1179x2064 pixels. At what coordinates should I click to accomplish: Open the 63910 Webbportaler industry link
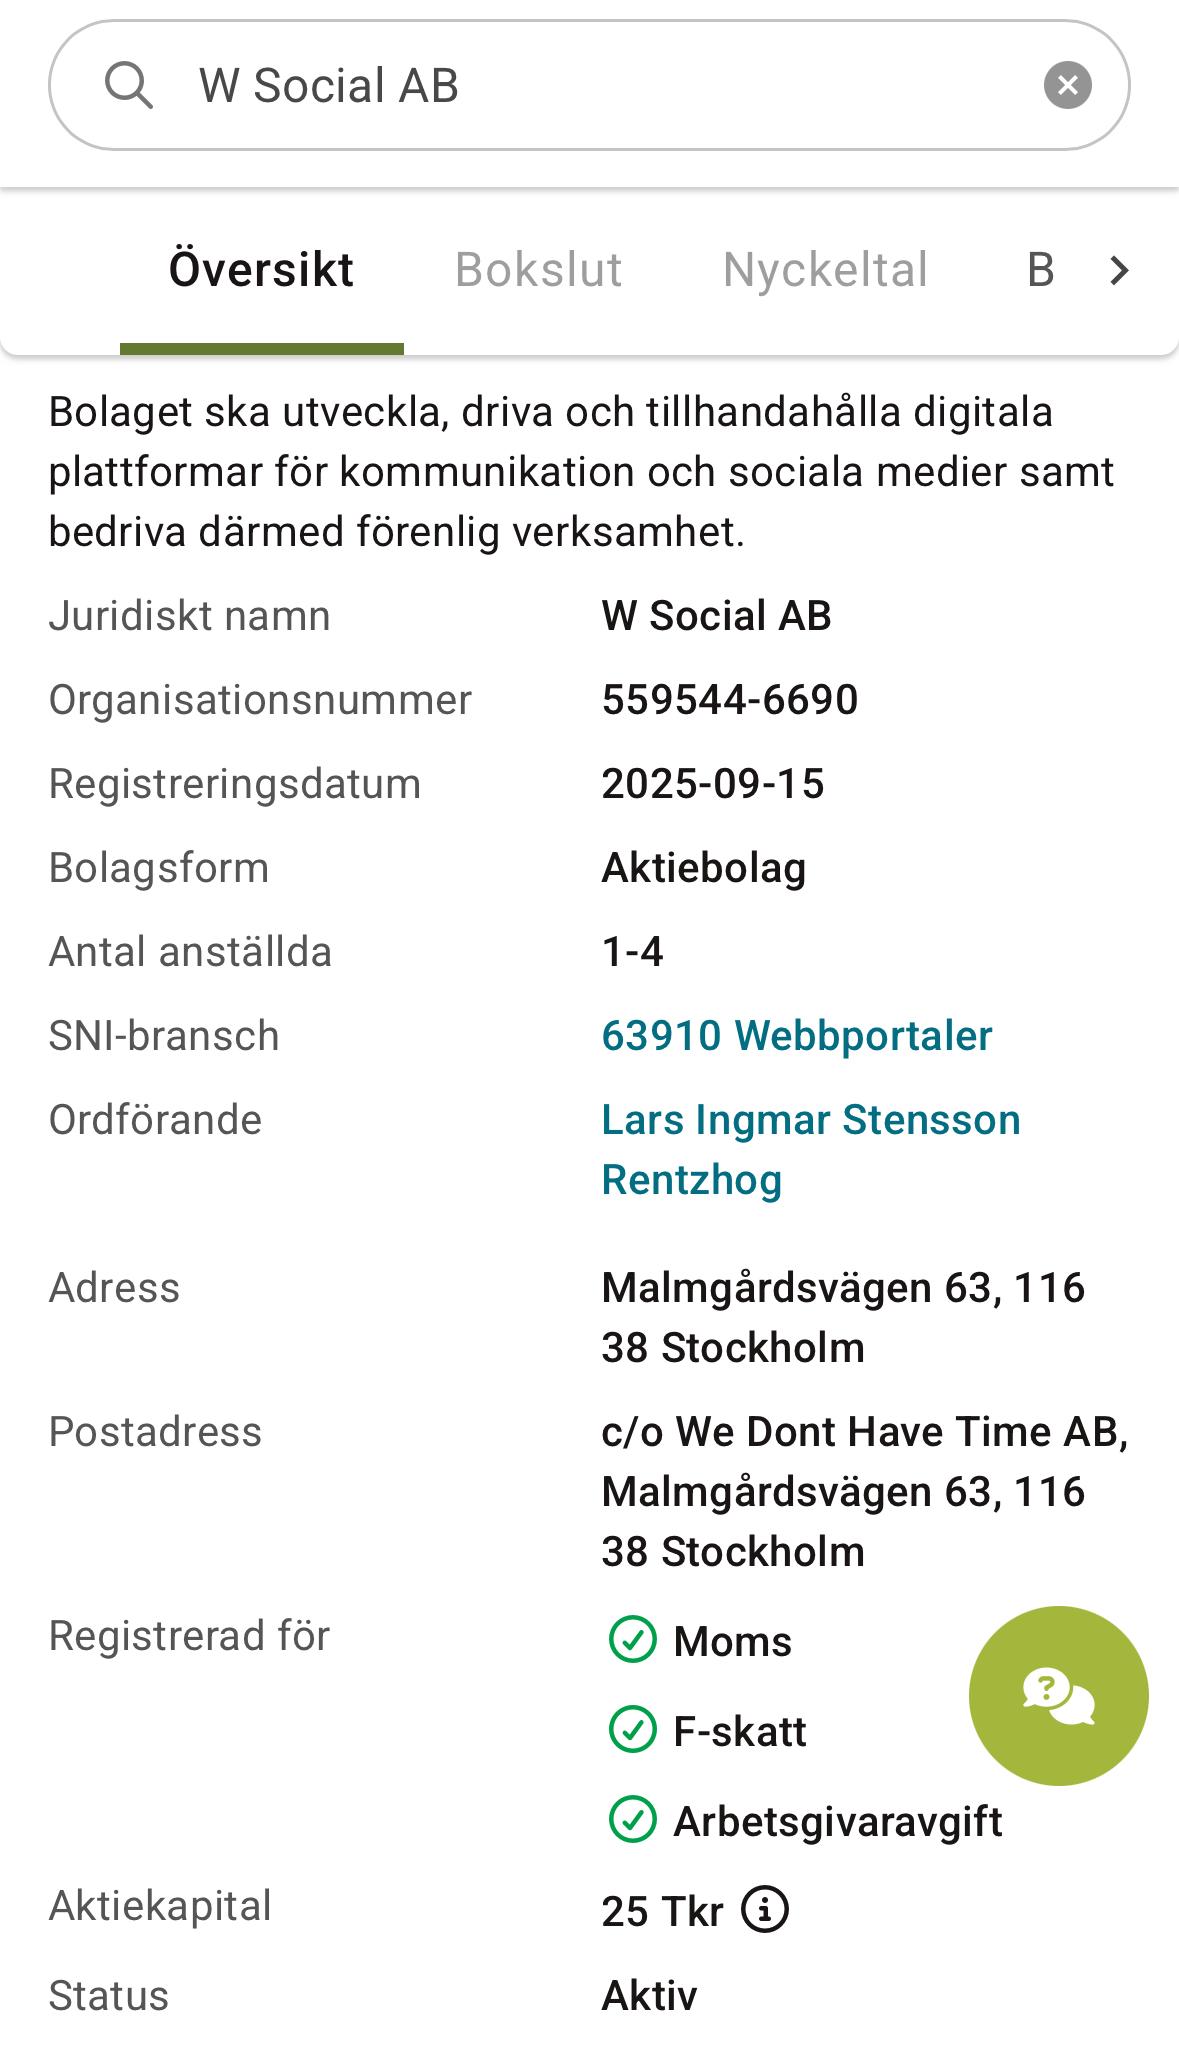tap(796, 1036)
